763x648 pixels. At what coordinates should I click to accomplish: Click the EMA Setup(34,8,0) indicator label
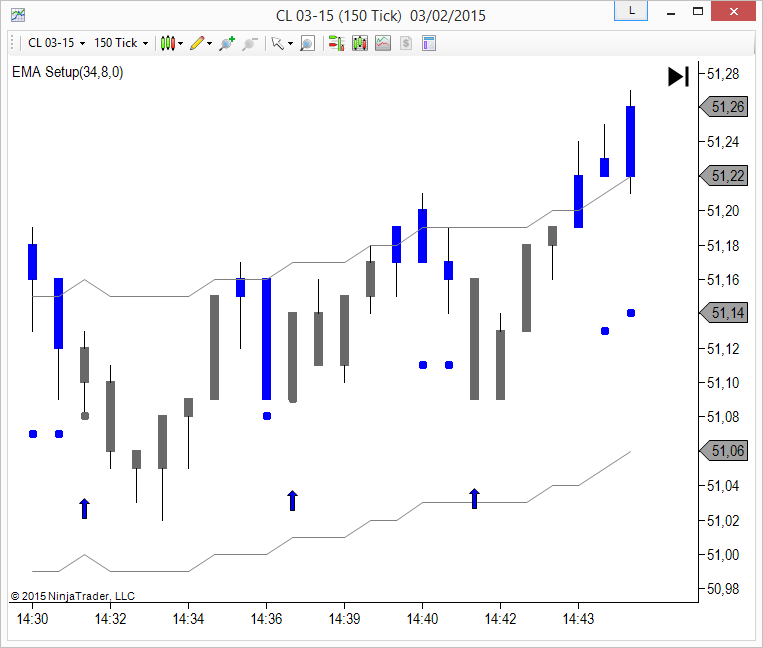(67, 72)
